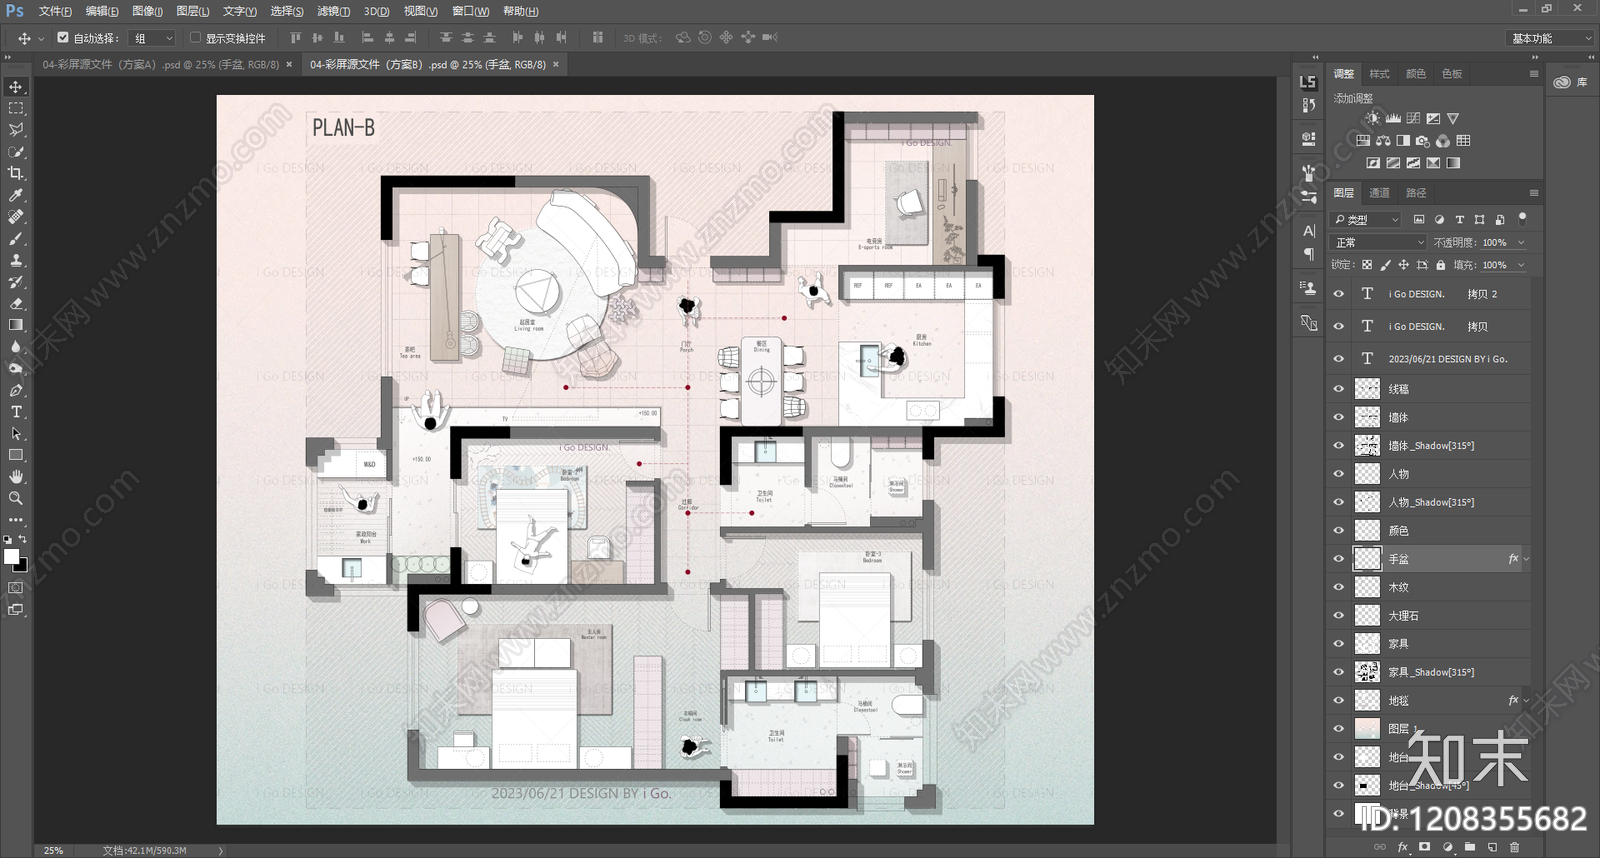This screenshot has width=1600, height=858.
Task: Click the 手盆 layer thumbnail
Action: (1367, 559)
